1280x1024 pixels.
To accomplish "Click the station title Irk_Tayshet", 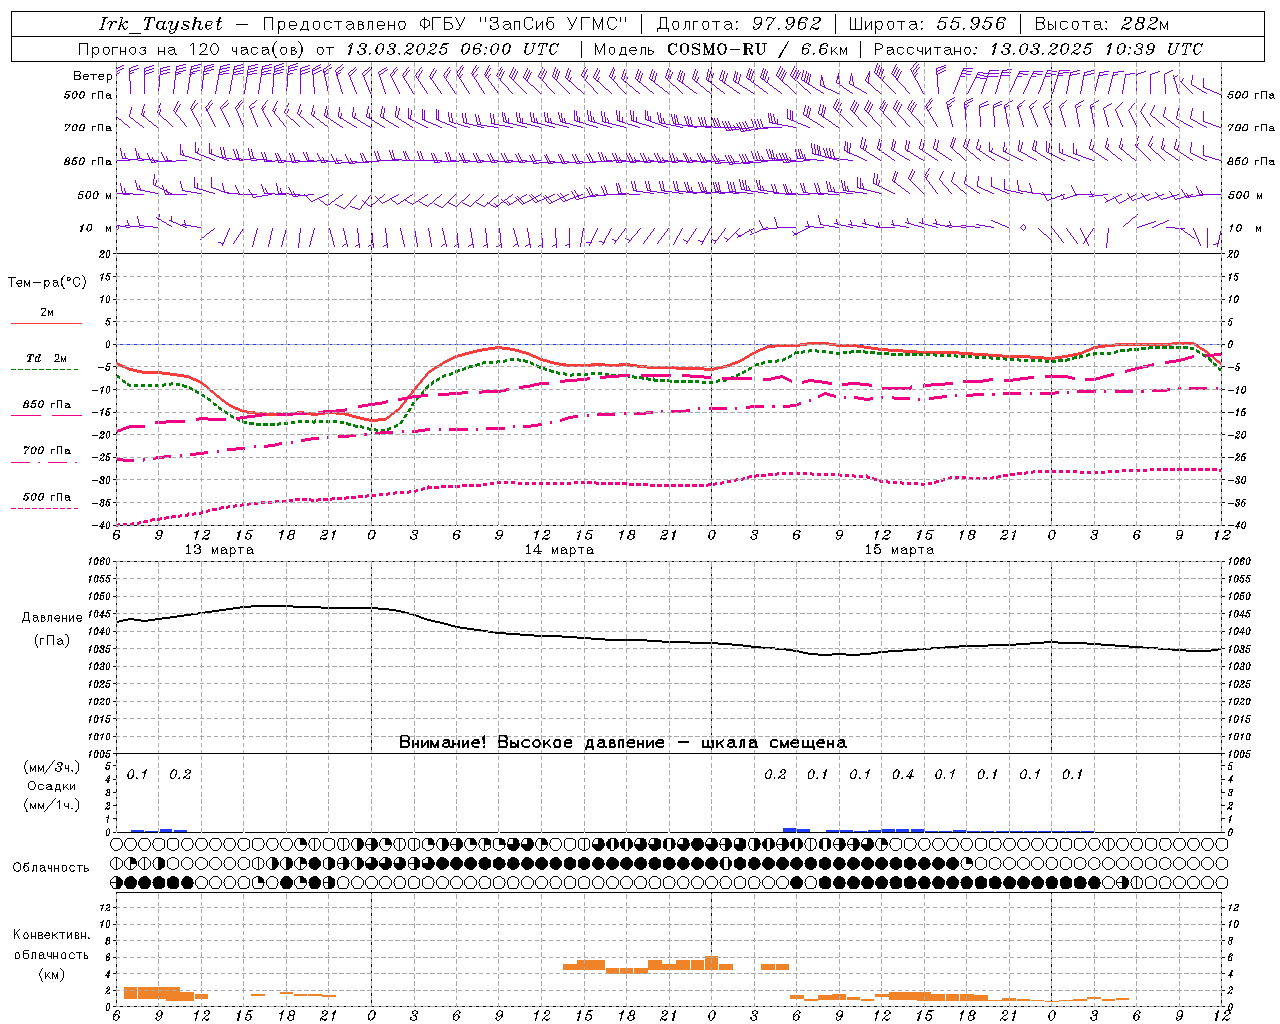I will [161, 24].
